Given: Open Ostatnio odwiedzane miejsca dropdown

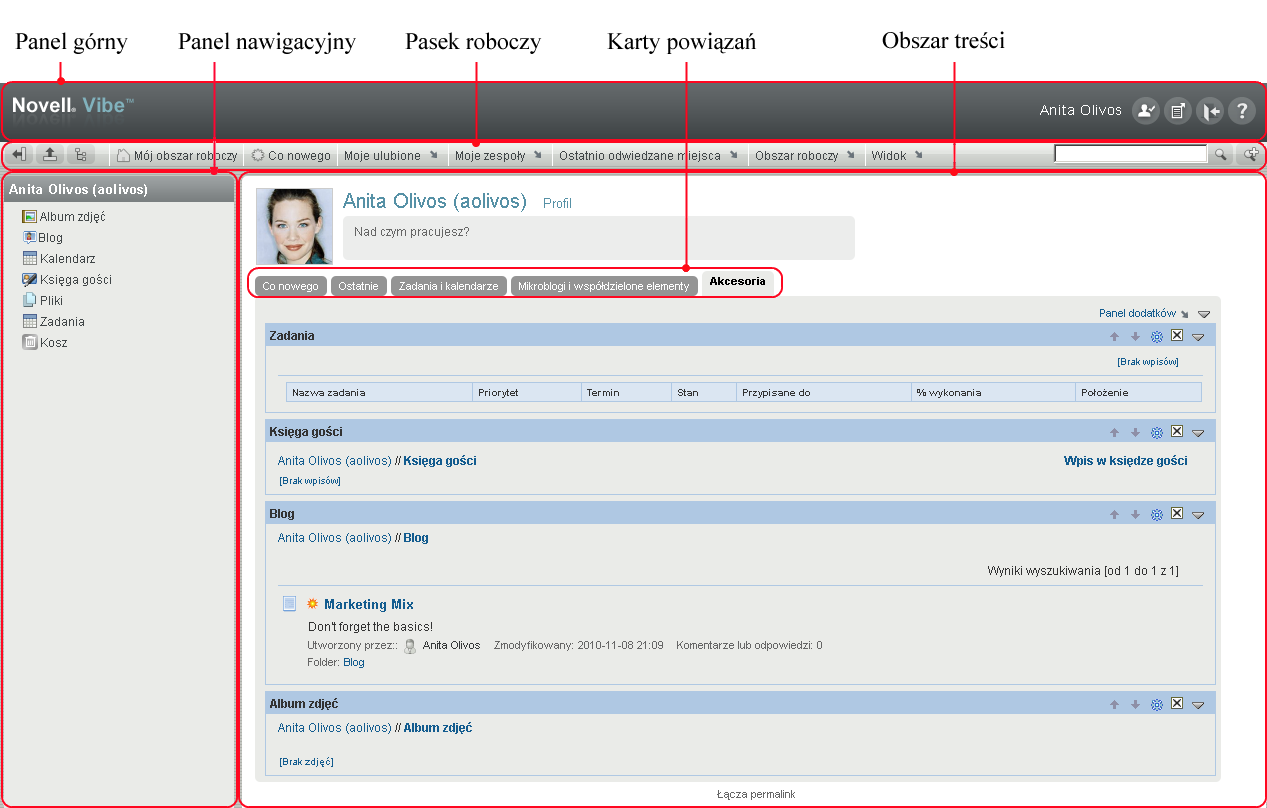Looking at the screenshot, I should (647, 156).
